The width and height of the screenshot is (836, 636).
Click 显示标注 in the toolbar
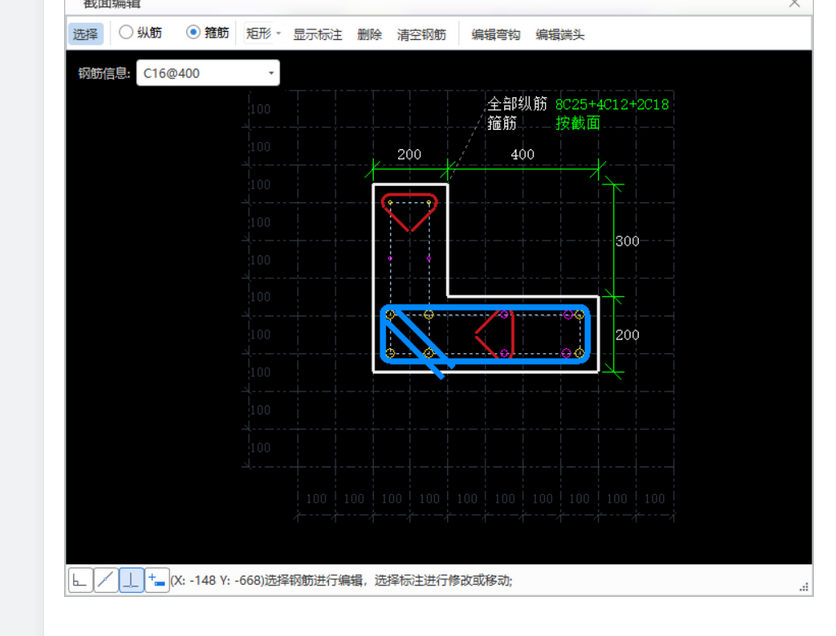[x=317, y=35]
